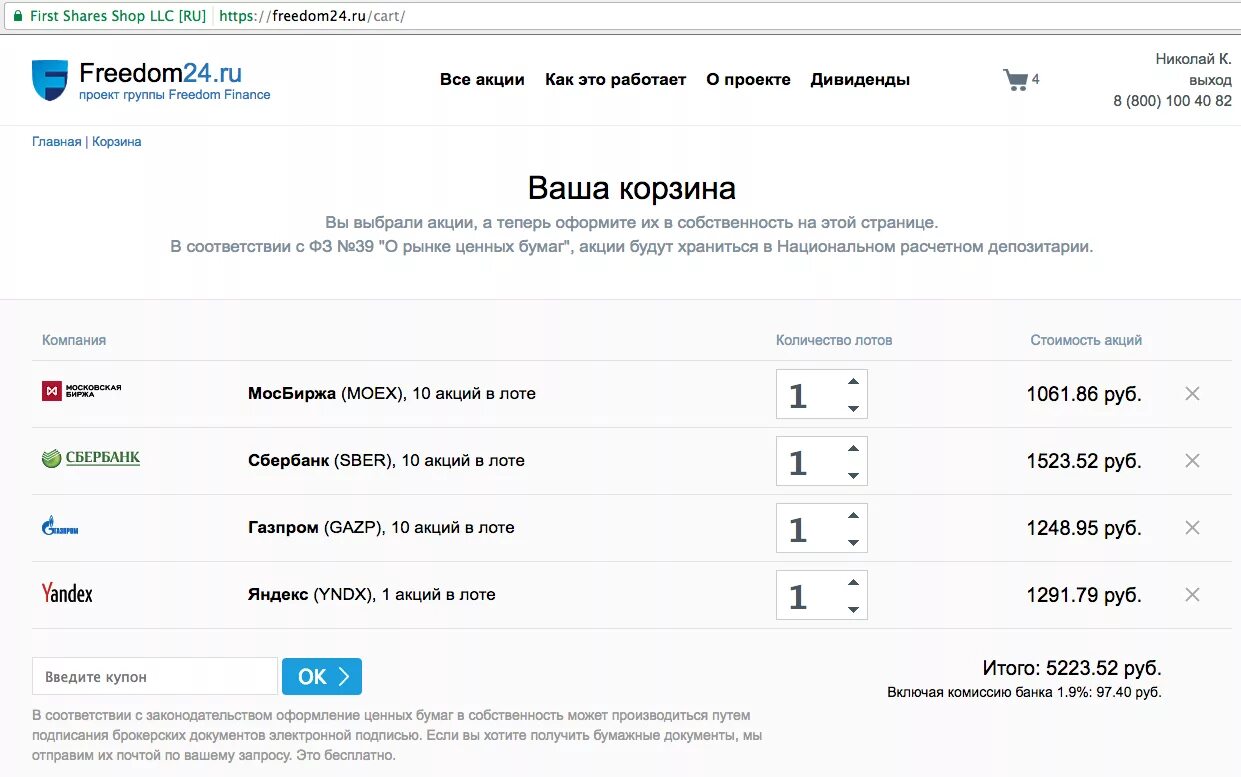
Task: Remove Сбербанк (SBER) from the cart
Action: pos(1192,461)
